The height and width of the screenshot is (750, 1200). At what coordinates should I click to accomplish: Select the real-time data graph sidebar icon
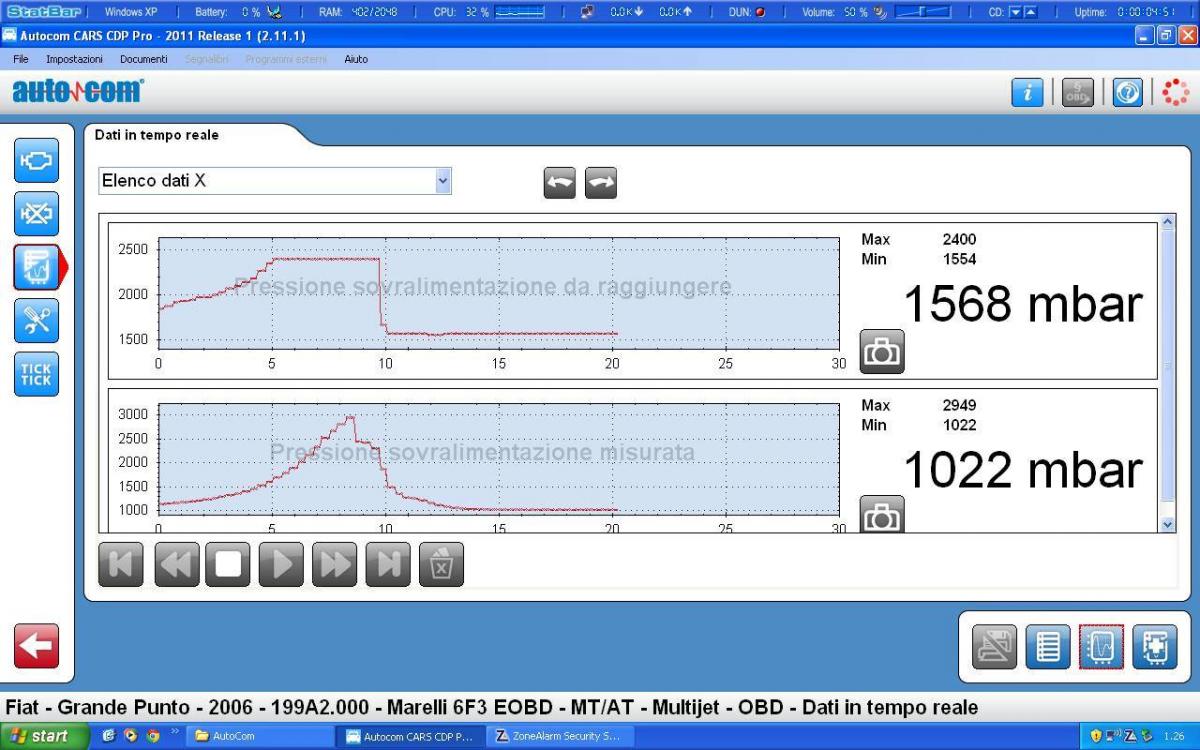[36, 267]
